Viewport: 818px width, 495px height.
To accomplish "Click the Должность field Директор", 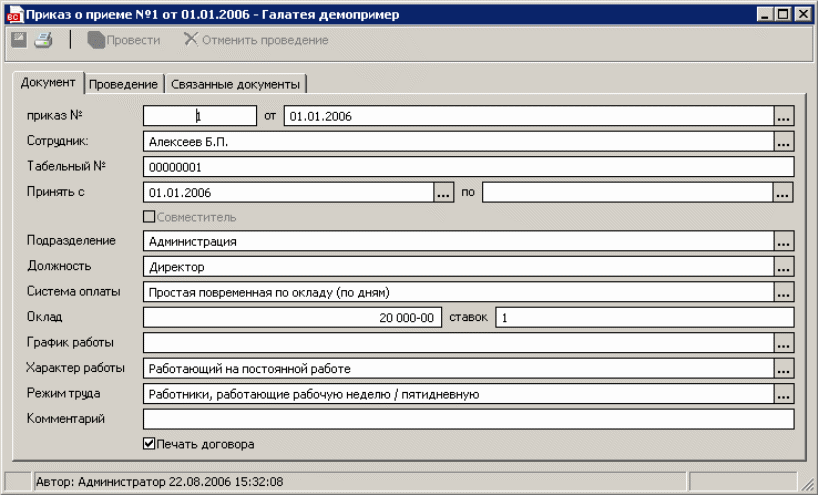I will point(458,267).
